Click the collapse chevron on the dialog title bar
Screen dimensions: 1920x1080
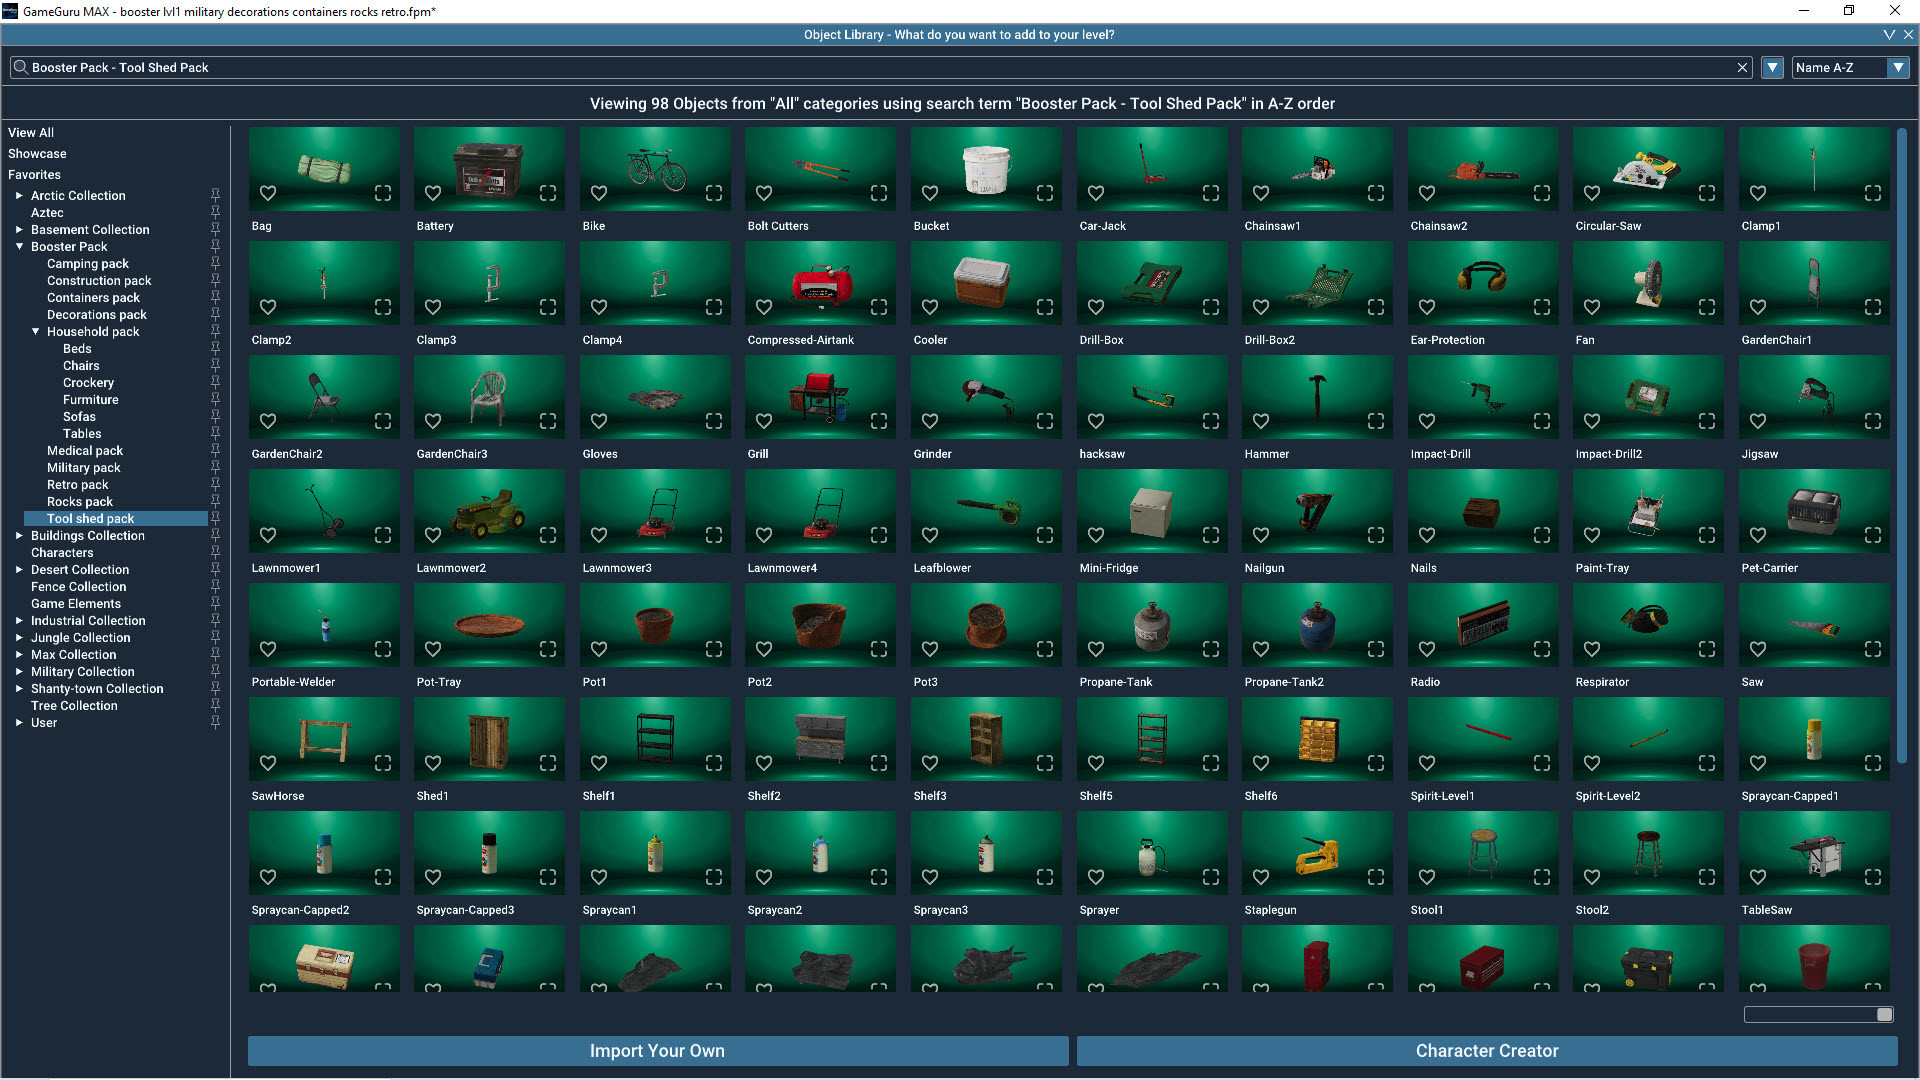tap(1889, 33)
